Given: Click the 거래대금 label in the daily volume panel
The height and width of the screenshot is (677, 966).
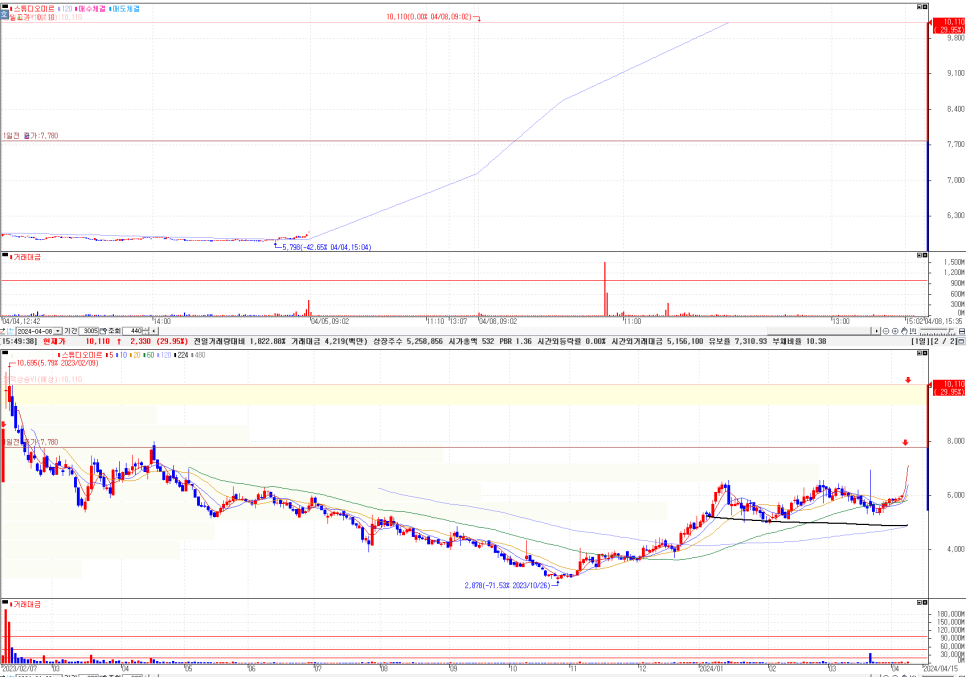Looking at the screenshot, I should (26, 605).
